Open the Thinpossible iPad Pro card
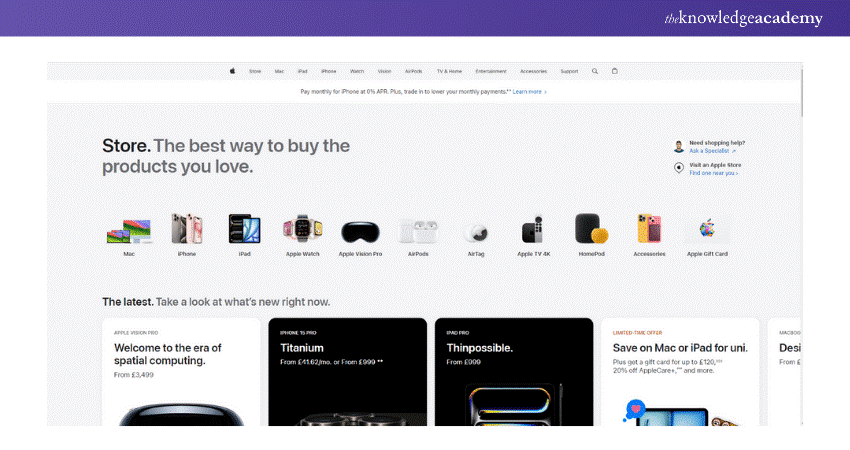This screenshot has width=850, height=450. point(513,372)
